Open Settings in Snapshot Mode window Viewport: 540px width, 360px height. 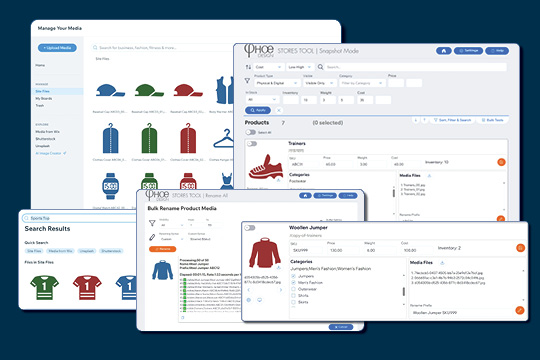coord(468,51)
